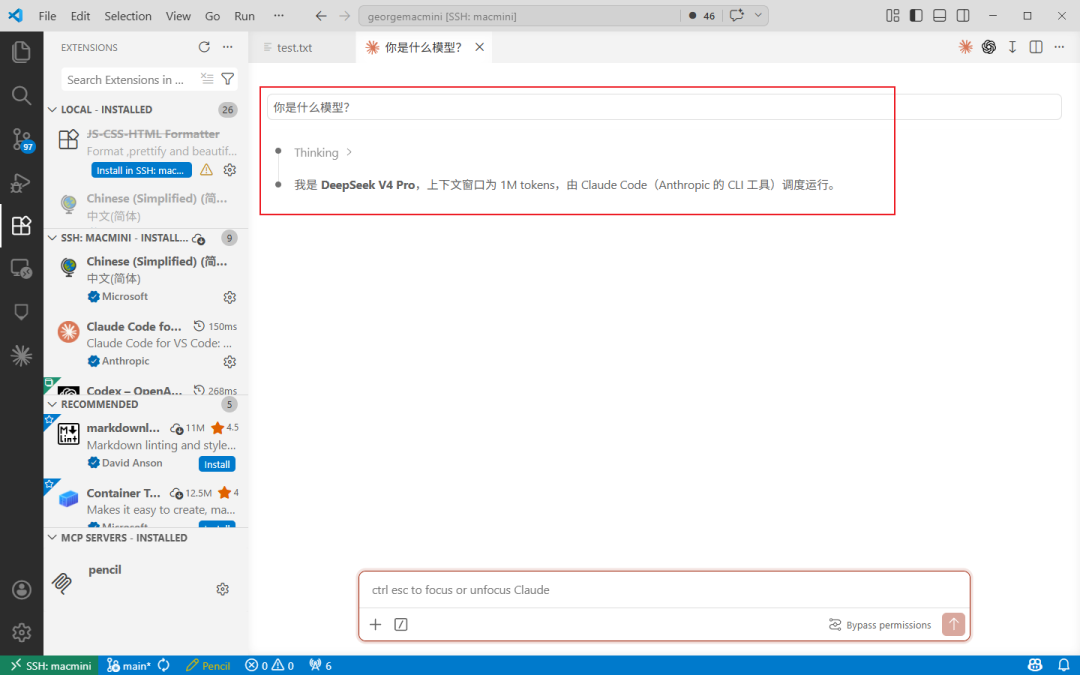Open the Run and Debug view
Screen dimensions: 1080x675
click(21, 183)
